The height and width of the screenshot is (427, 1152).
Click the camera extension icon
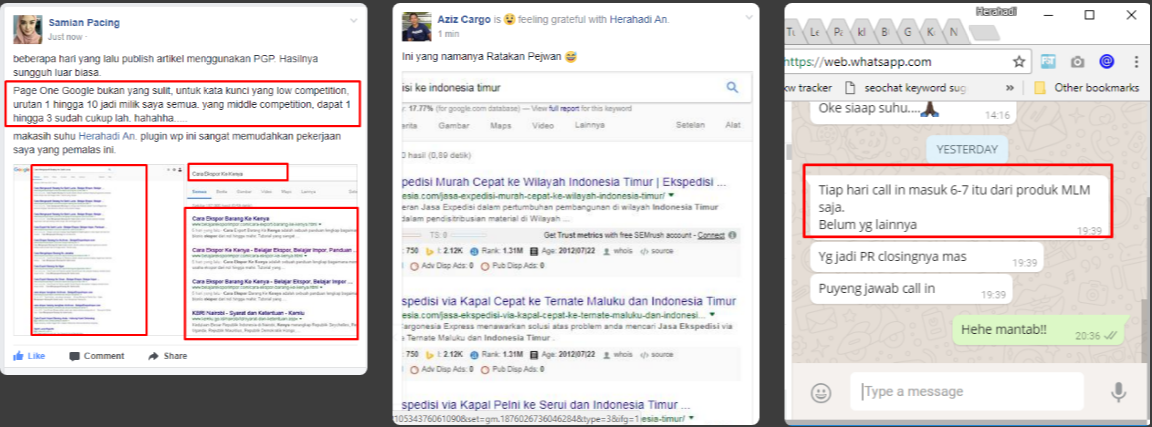1078,62
